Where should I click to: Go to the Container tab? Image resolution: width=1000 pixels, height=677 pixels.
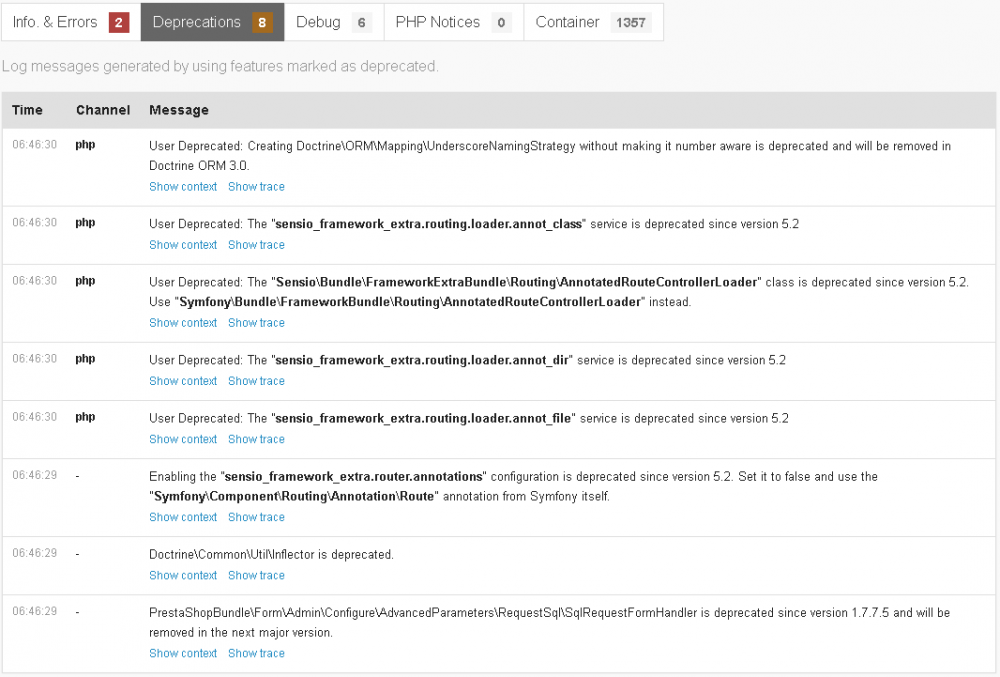point(592,22)
